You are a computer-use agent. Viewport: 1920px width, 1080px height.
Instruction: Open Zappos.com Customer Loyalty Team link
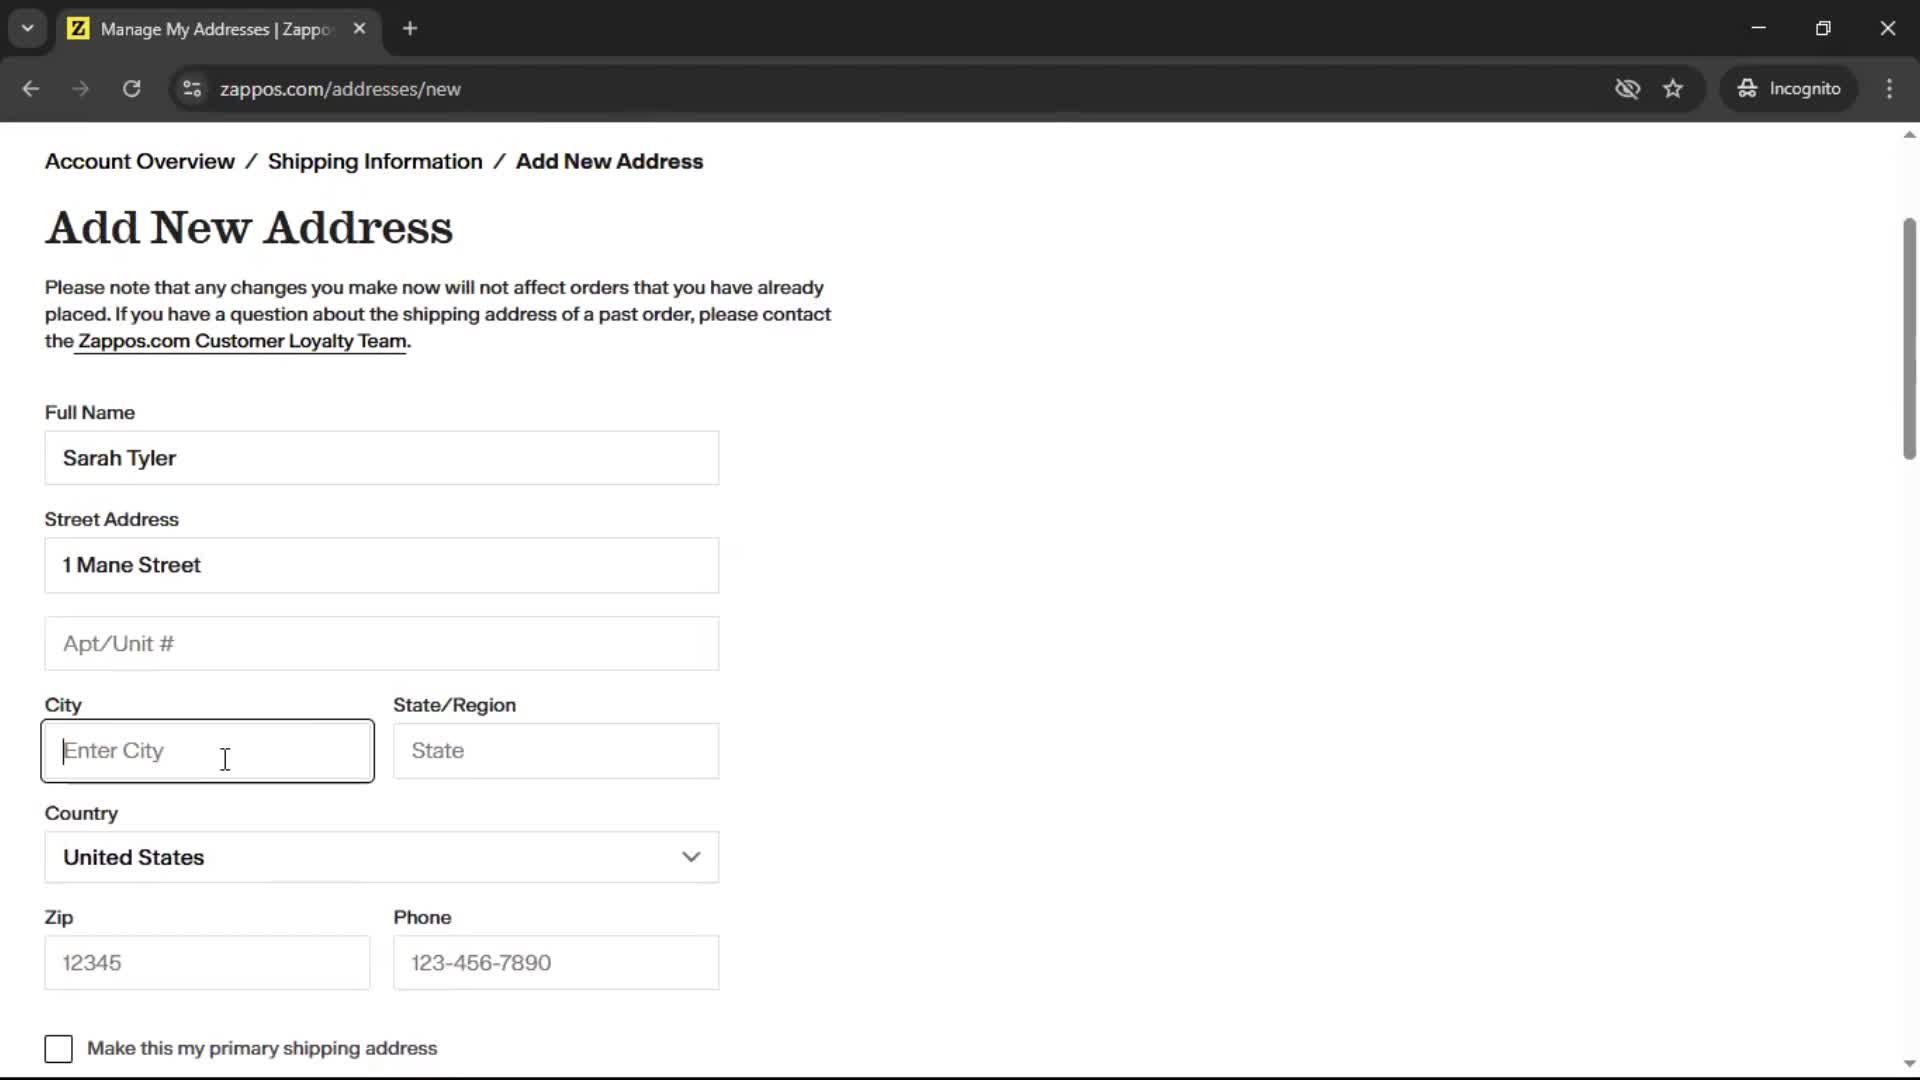click(242, 341)
